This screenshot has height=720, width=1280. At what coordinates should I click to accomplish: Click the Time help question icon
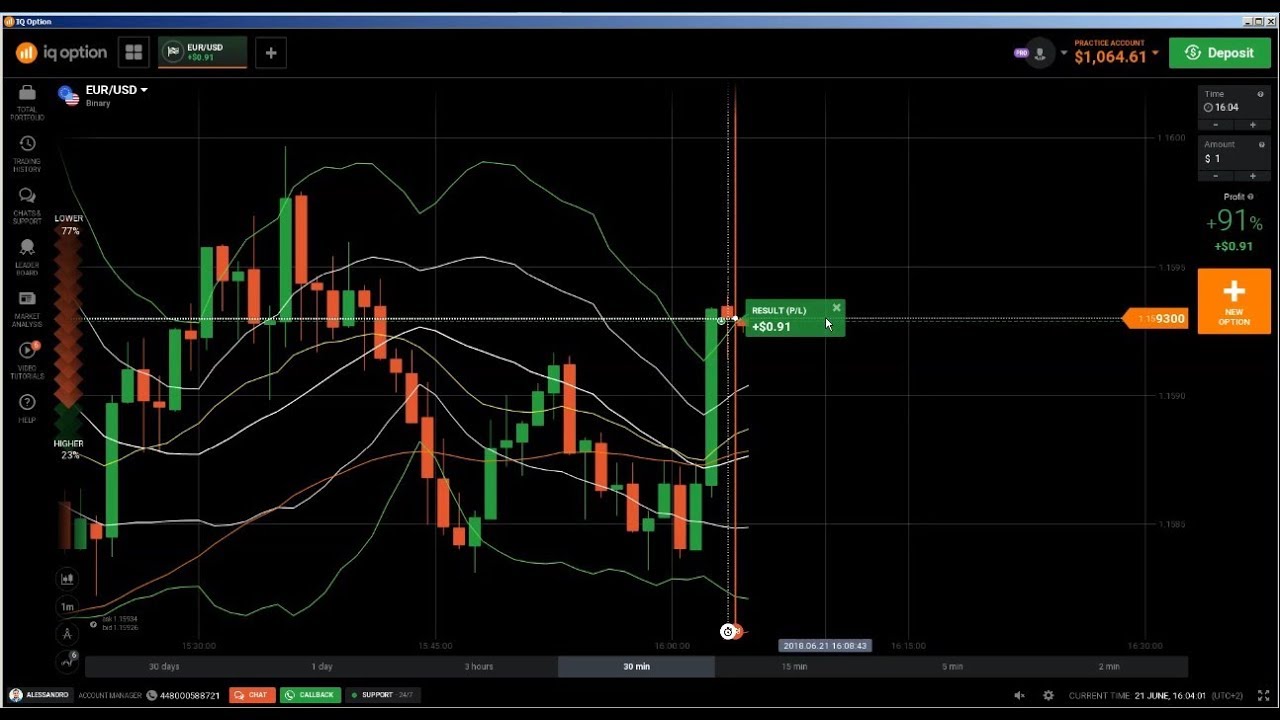tap(1261, 94)
